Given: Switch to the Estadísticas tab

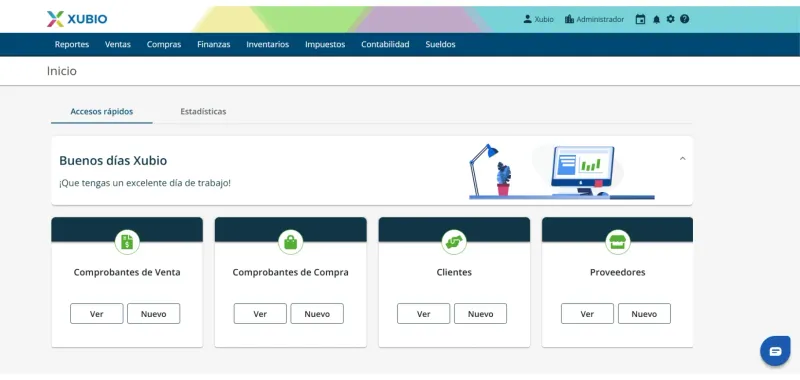Looking at the screenshot, I should 203,111.
